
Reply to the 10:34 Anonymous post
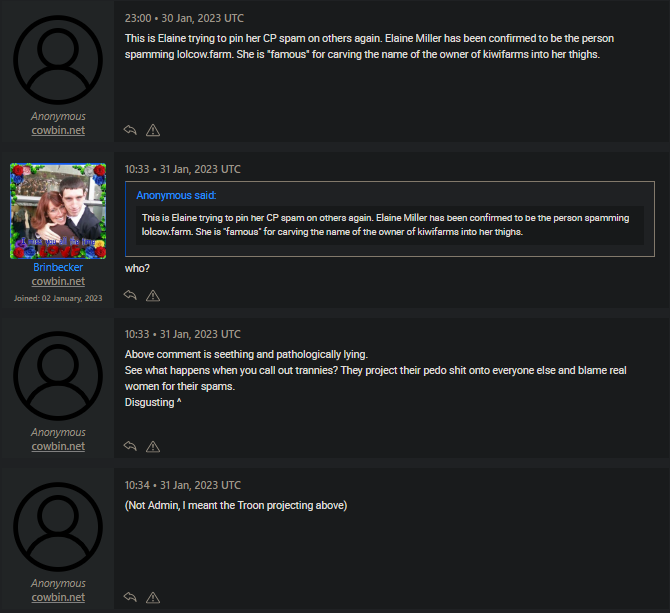point(130,598)
